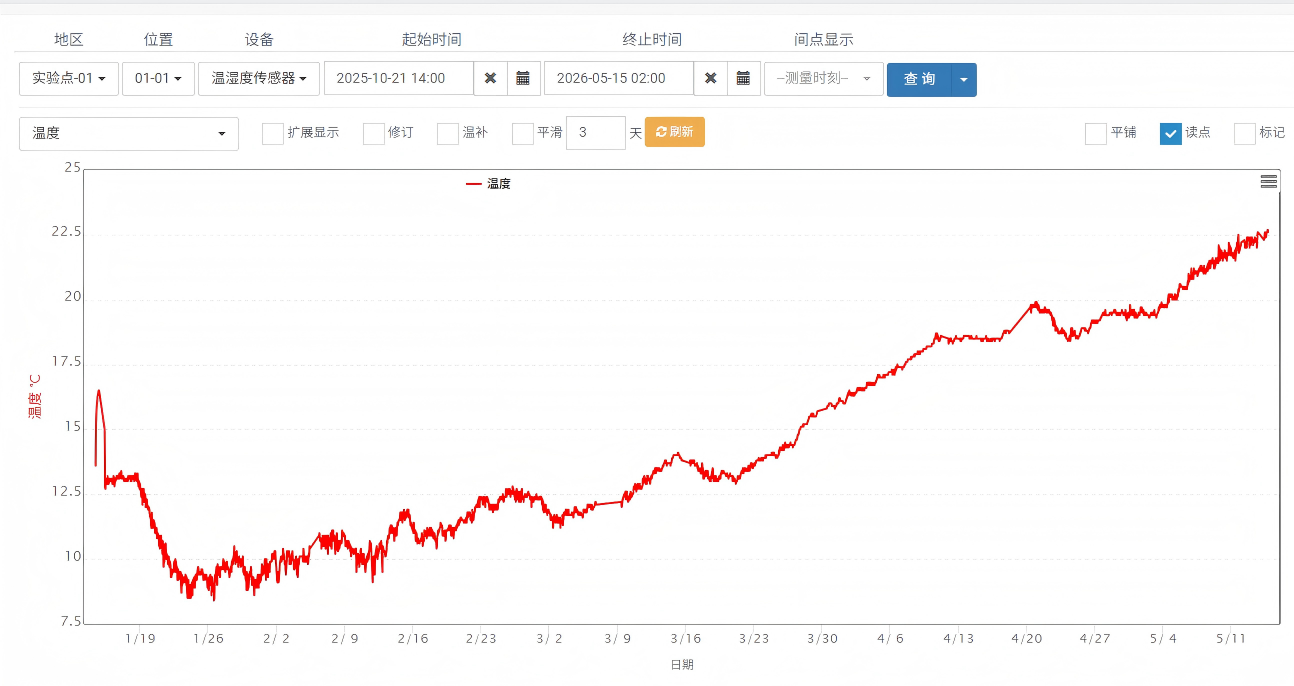Open the 01-01 position dropdown

(x=158, y=79)
